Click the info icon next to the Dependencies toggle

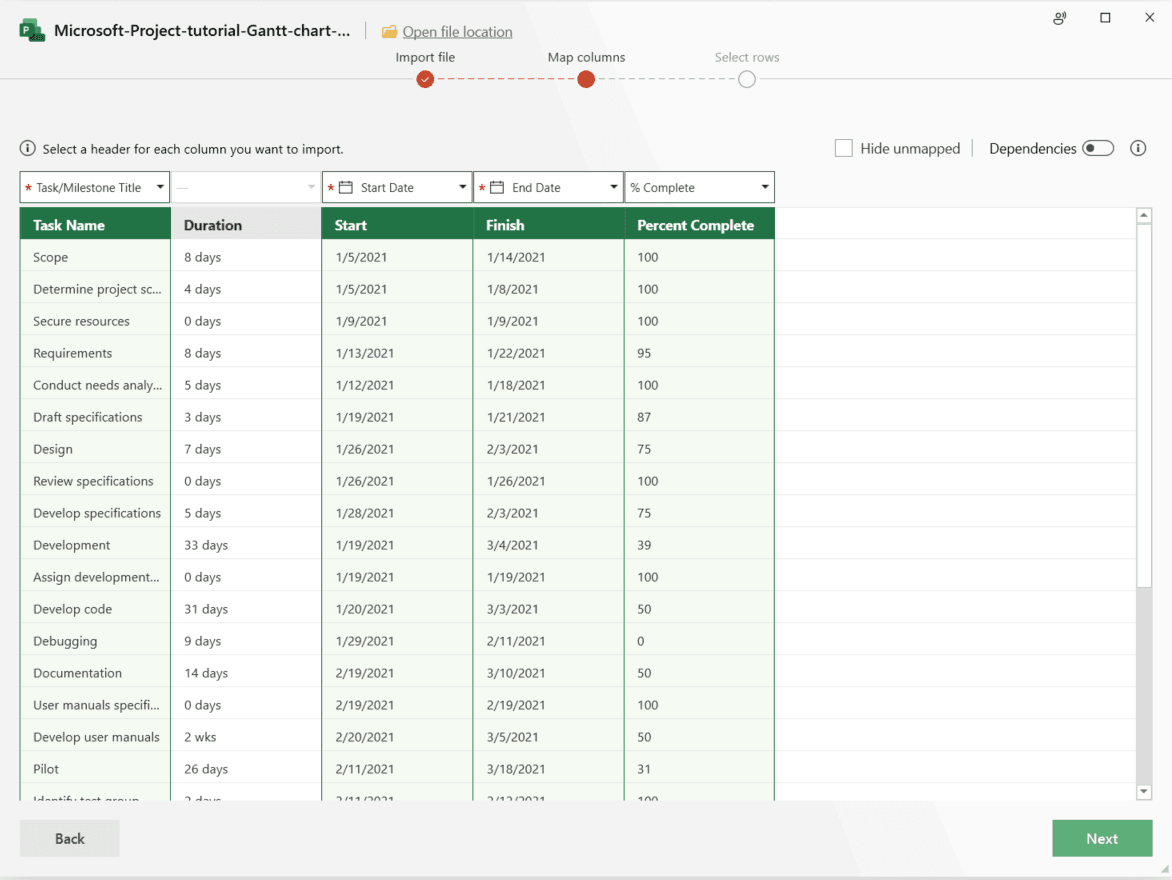pos(1138,148)
